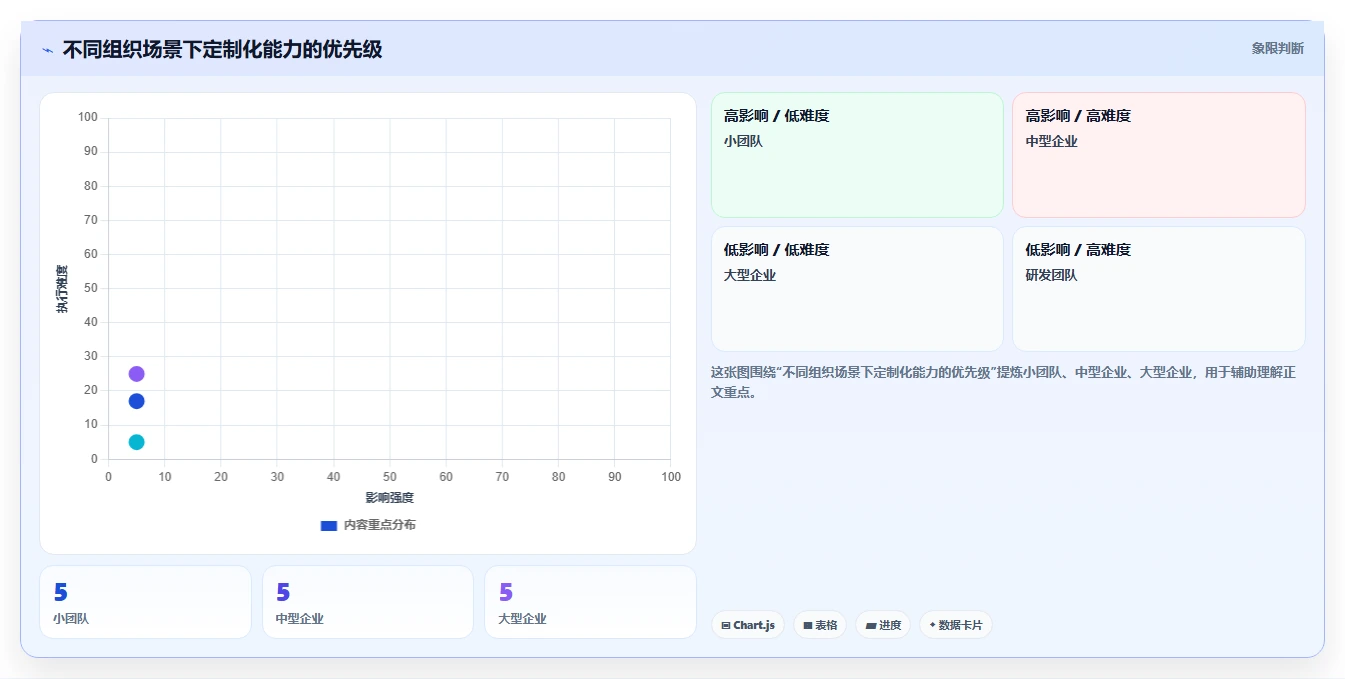Click the title 不同组织场景下定制化能力的优先级
The width and height of the screenshot is (1345, 679).
tap(222, 49)
